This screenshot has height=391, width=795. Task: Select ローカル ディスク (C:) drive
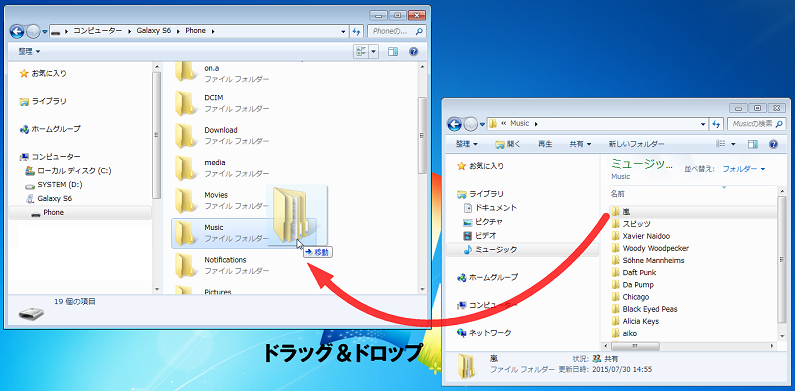pos(68,171)
